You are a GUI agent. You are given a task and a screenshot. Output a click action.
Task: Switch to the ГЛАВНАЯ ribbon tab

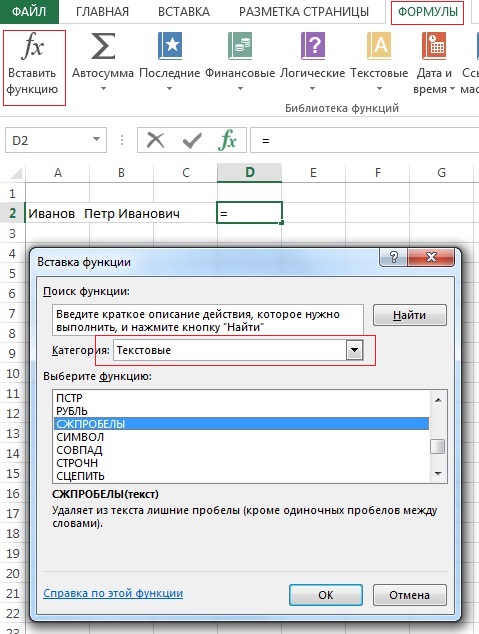pos(102,12)
